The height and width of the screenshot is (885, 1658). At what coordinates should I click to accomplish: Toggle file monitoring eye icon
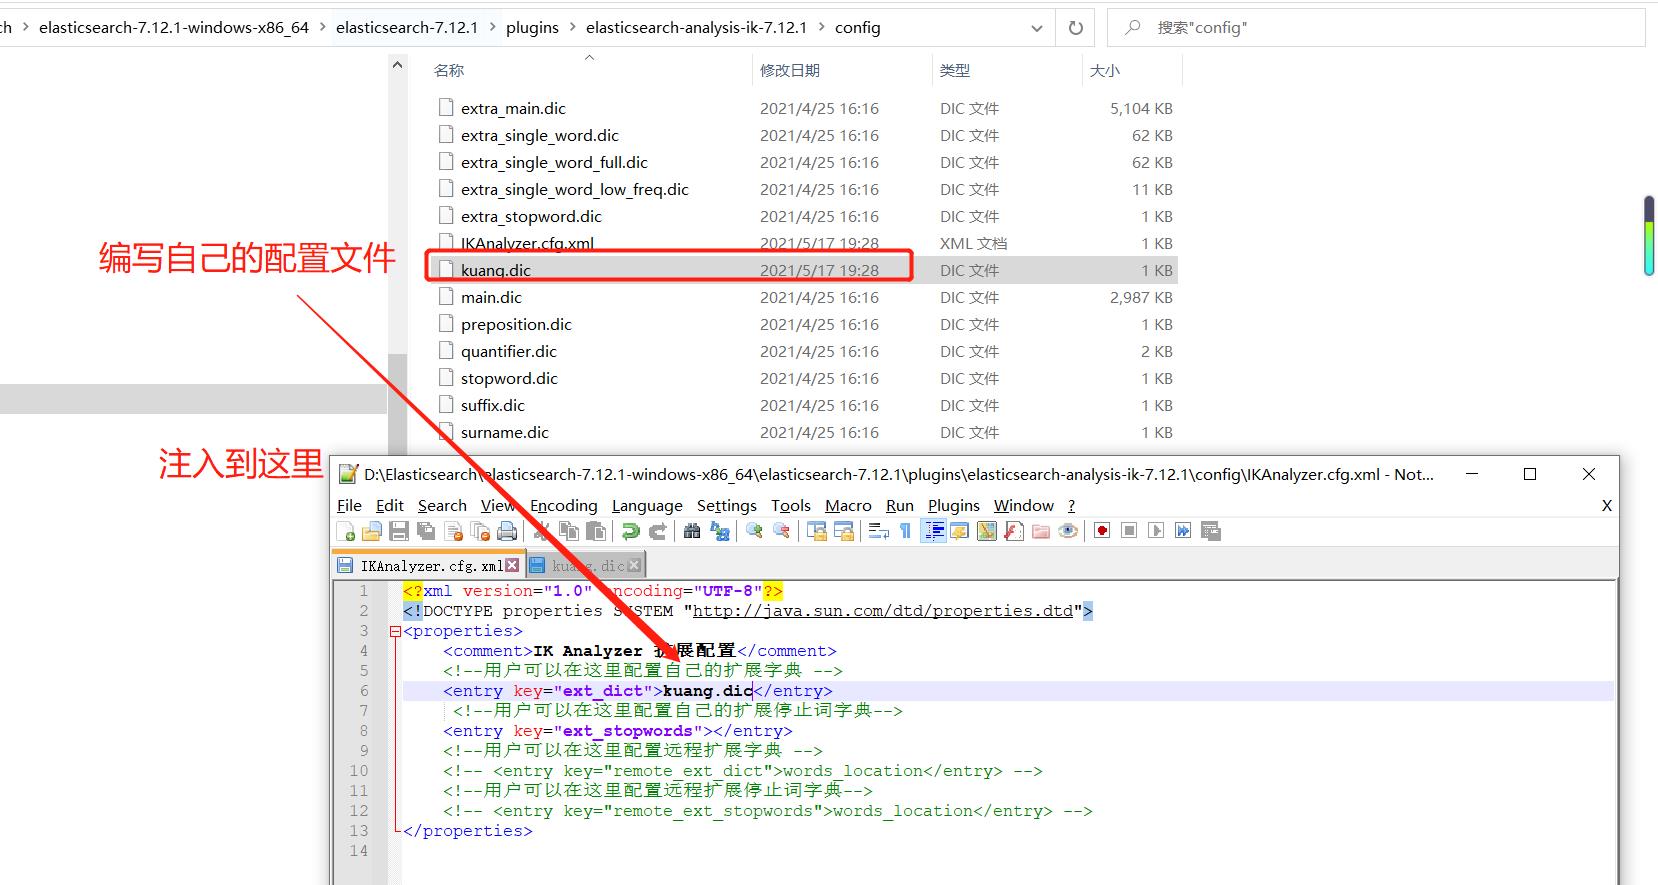(x=1068, y=531)
